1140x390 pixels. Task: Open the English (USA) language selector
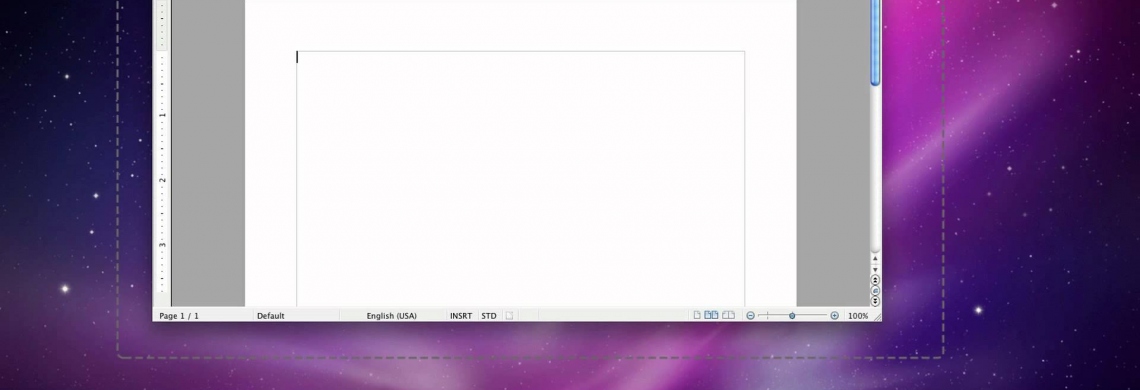[392, 316]
